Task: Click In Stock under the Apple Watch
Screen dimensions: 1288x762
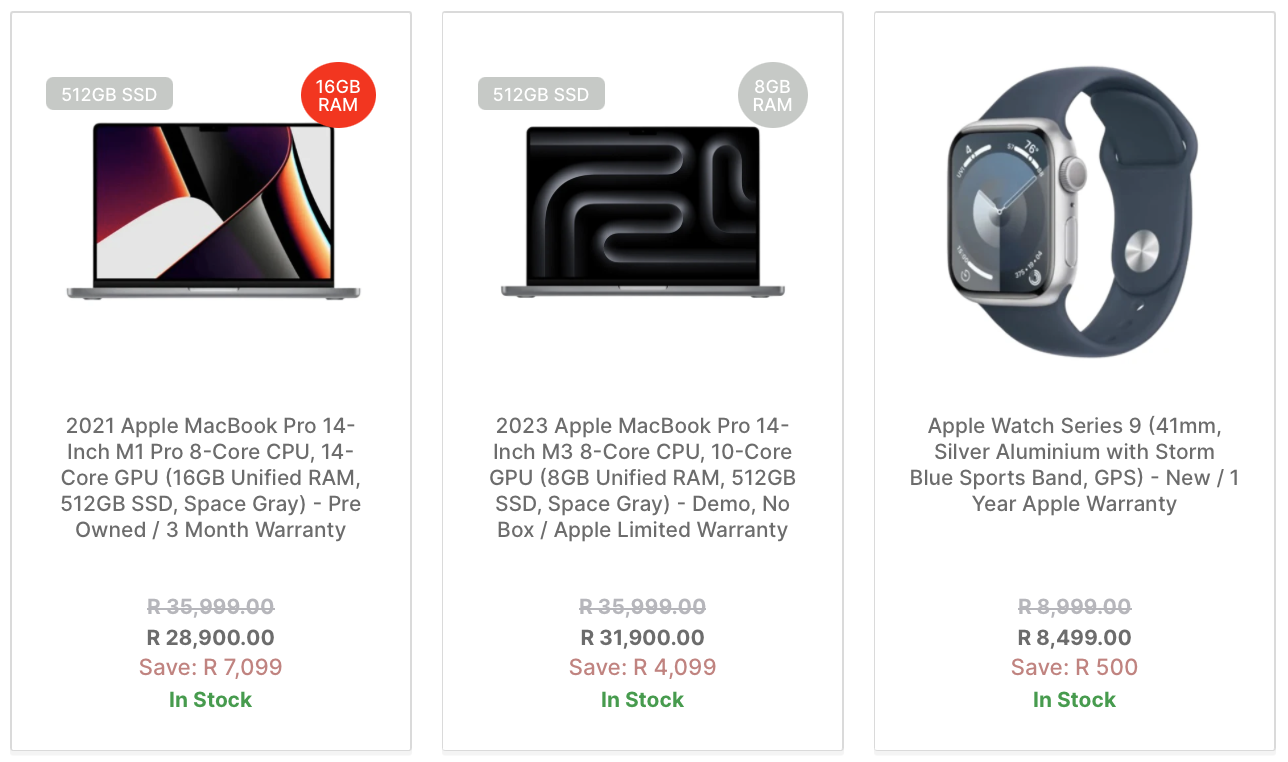Action: [x=1075, y=700]
